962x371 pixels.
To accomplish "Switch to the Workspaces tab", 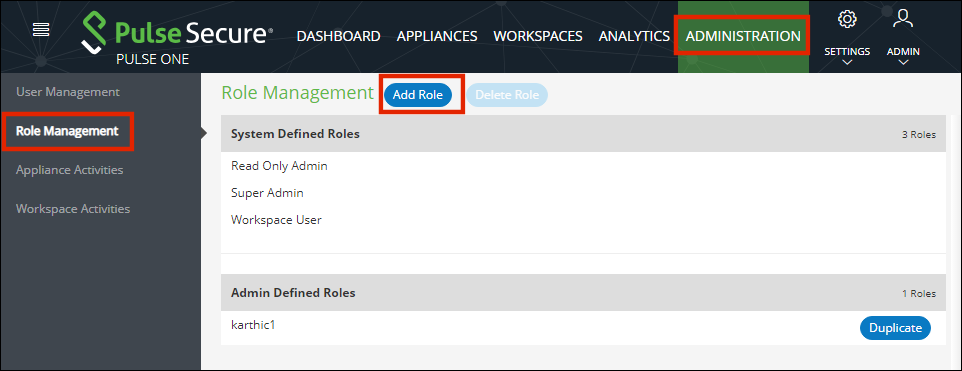I will (538, 36).
